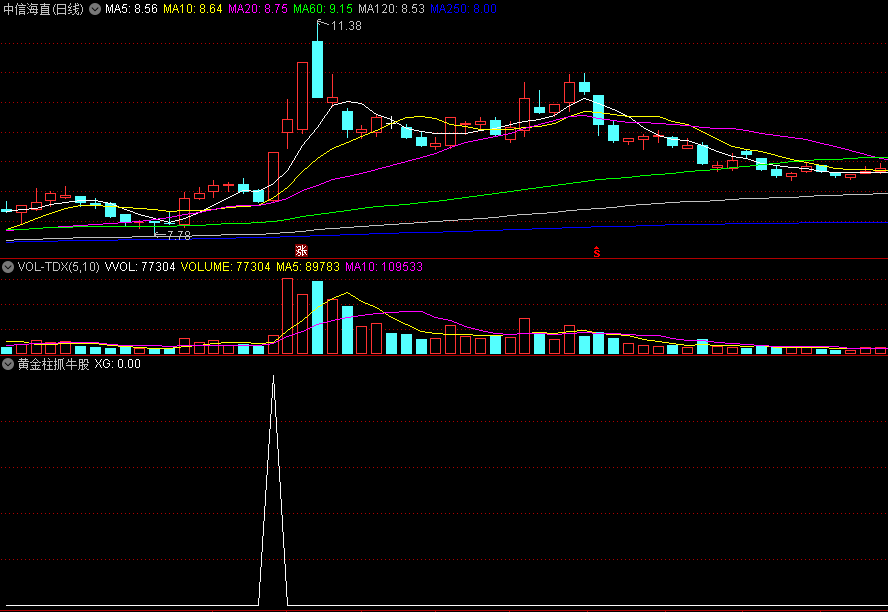Open the 黄金柱抓牛股 indicator dropdown arrow

[x=8, y=364]
